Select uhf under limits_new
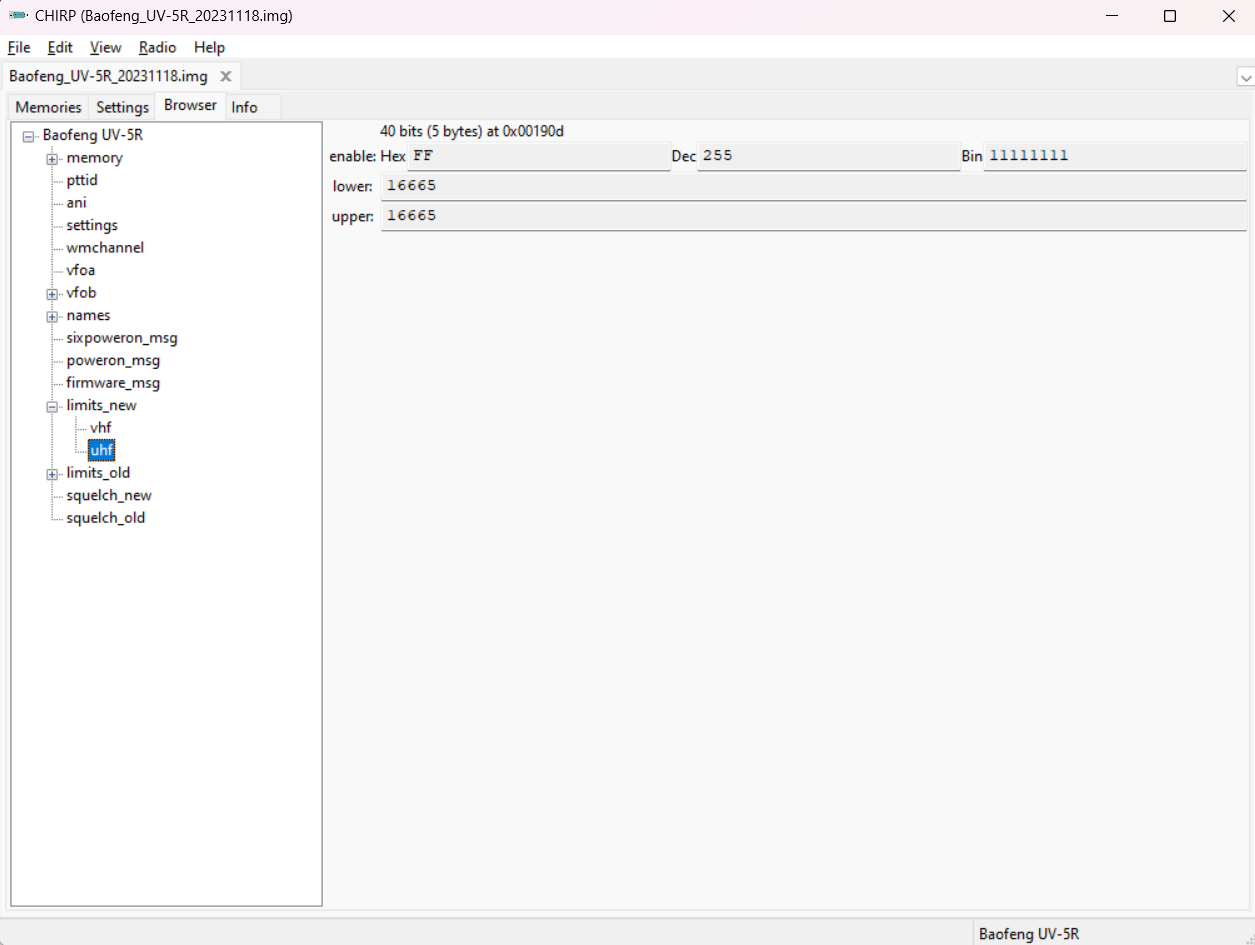This screenshot has width=1255, height=945. click(101, 450)
